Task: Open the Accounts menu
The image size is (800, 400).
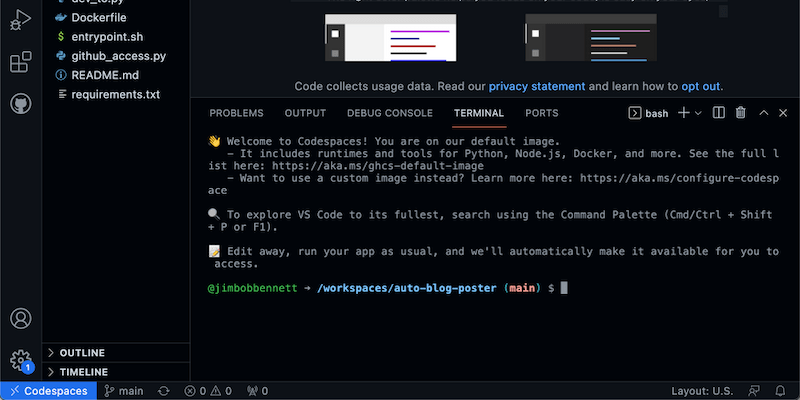Action: pos(20,318)
